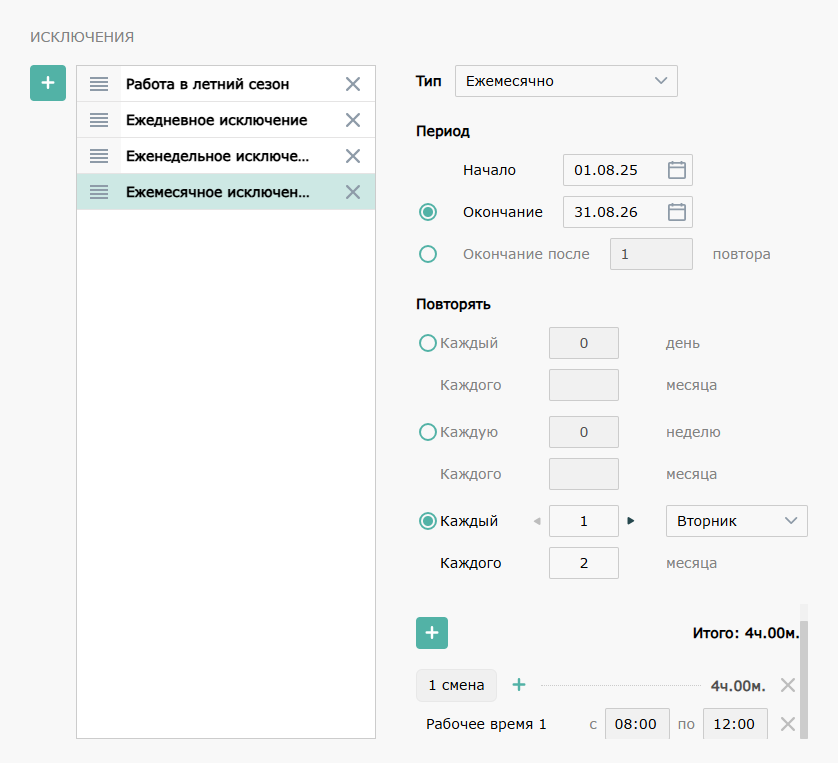Click drag handle of "Еженедельное исключение" row
Viewport: 838px width, 763px height.
(99, 156)
